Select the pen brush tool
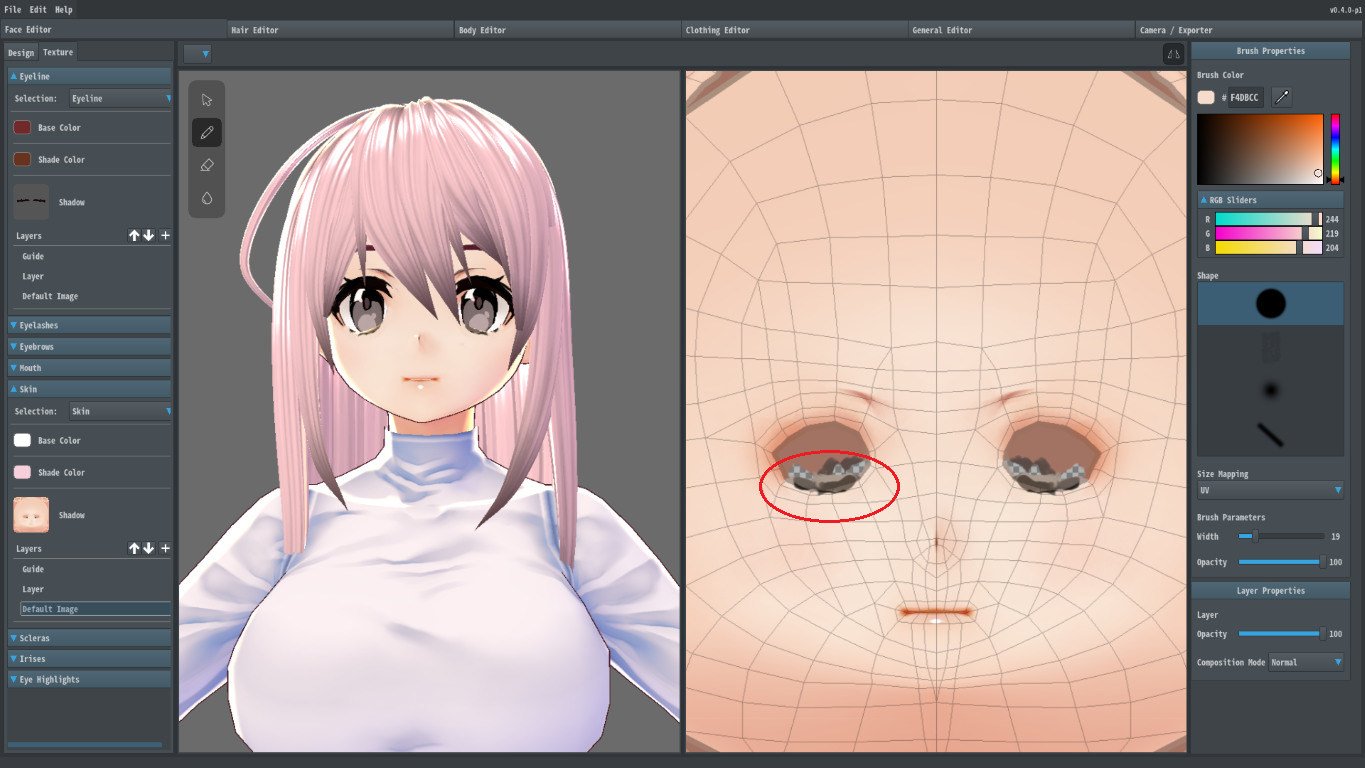Screen dimensions: 1365x768 pos(207,132)
